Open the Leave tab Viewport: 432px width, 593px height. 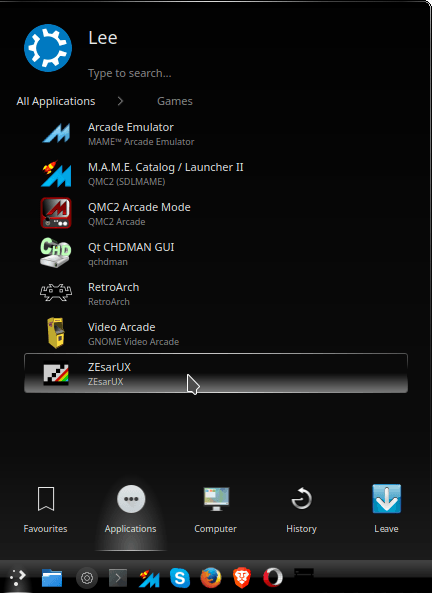pyautogui.click(x=386, y=510)
